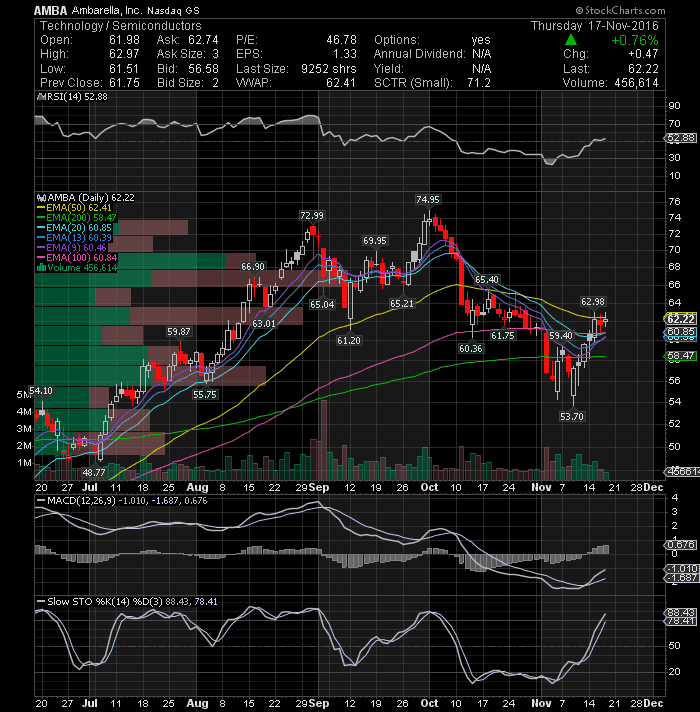This screenshot has height=712, width=700.
Task: Click the 54.10 price label
Action: pyautogui.click(x=41, y=391)
